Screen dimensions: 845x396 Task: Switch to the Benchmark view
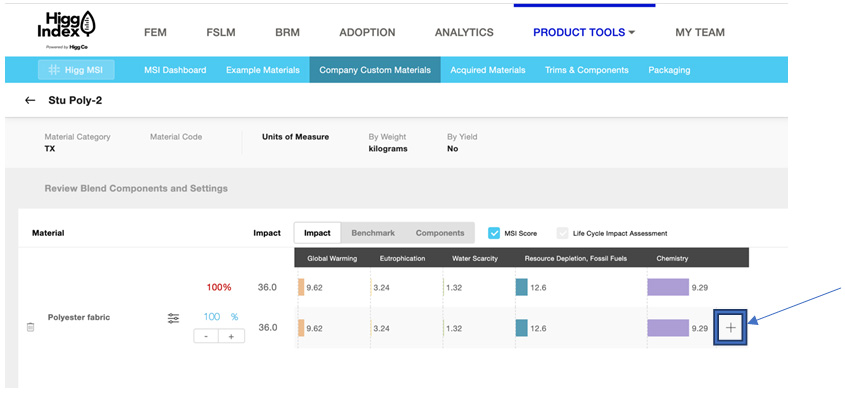click(373, 233)
